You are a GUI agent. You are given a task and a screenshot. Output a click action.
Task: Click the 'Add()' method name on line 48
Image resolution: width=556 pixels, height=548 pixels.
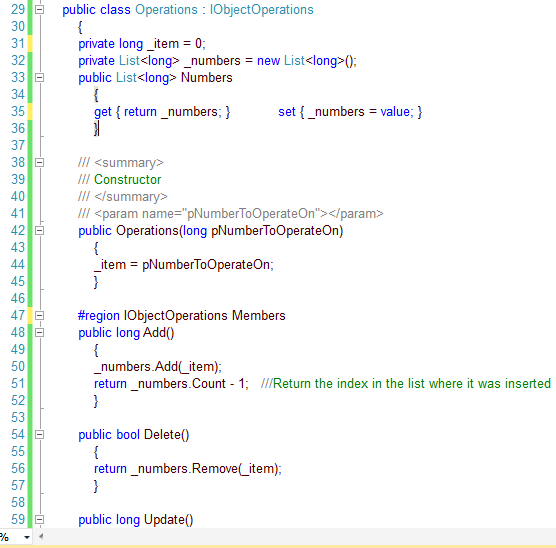(159, 333)
